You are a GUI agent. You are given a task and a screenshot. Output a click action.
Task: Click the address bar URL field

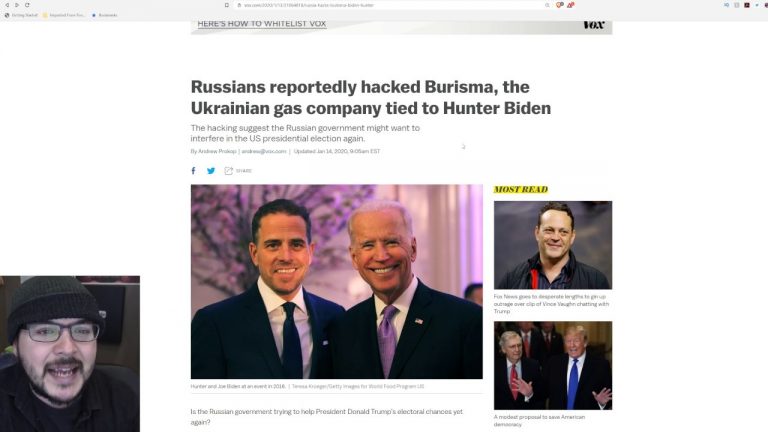tap(387, 5)
